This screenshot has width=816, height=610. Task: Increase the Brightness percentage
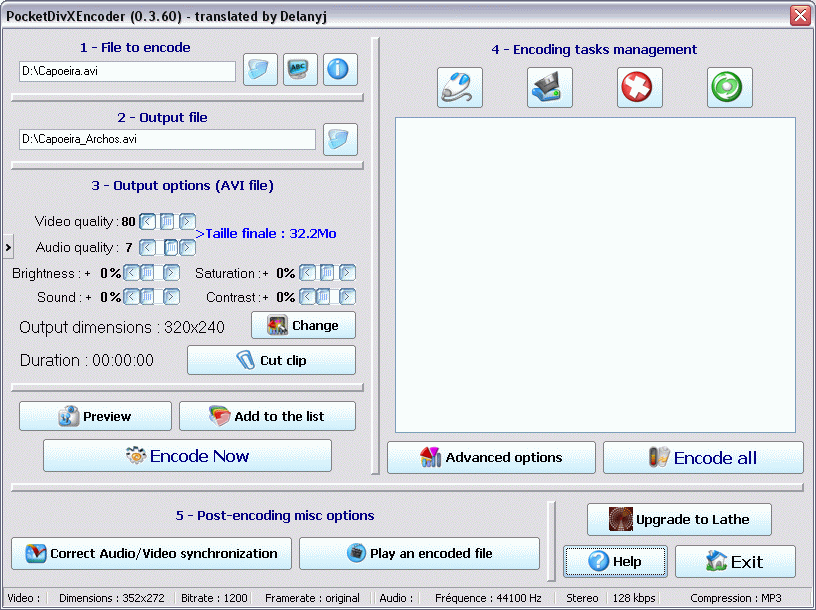(171, 273)
